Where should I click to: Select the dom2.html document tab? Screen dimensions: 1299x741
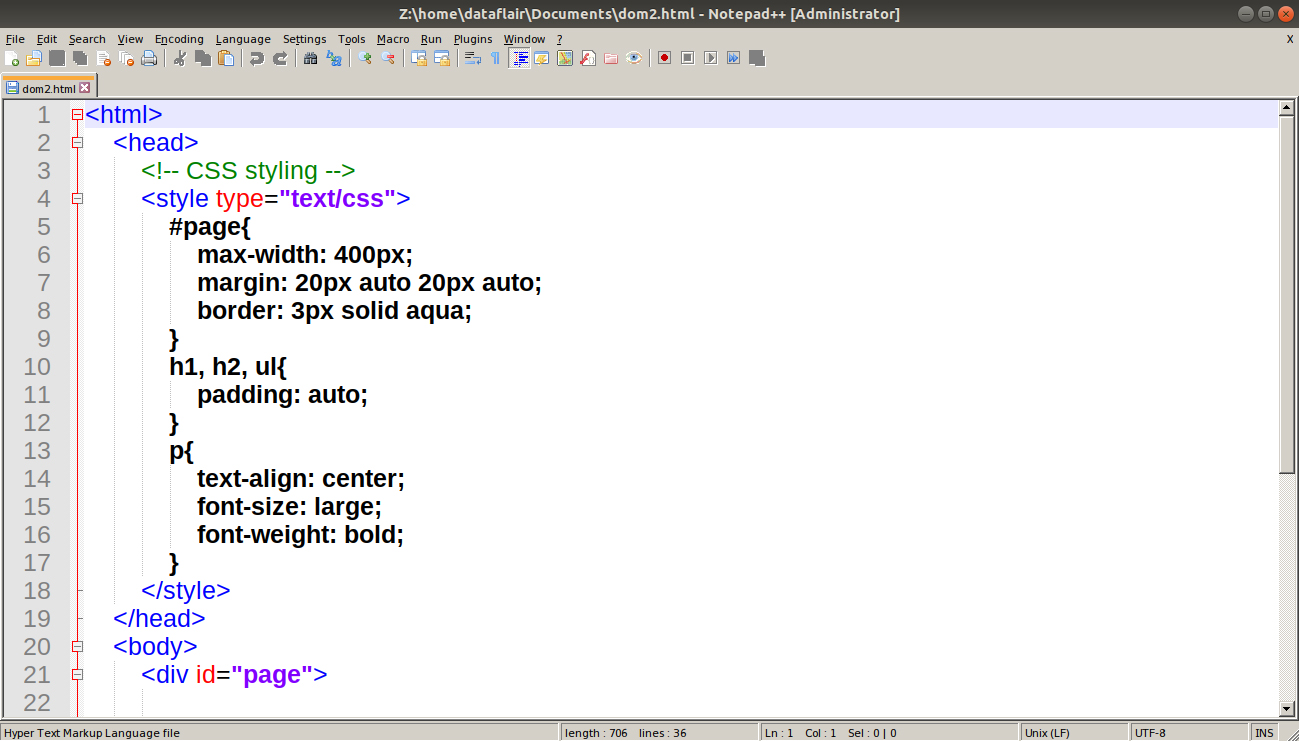45,87
